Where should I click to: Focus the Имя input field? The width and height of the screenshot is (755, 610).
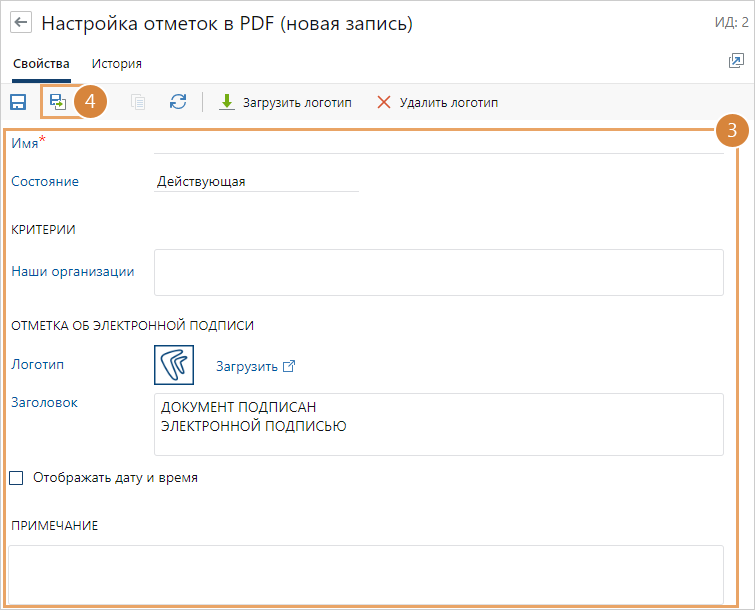point(438,143)
